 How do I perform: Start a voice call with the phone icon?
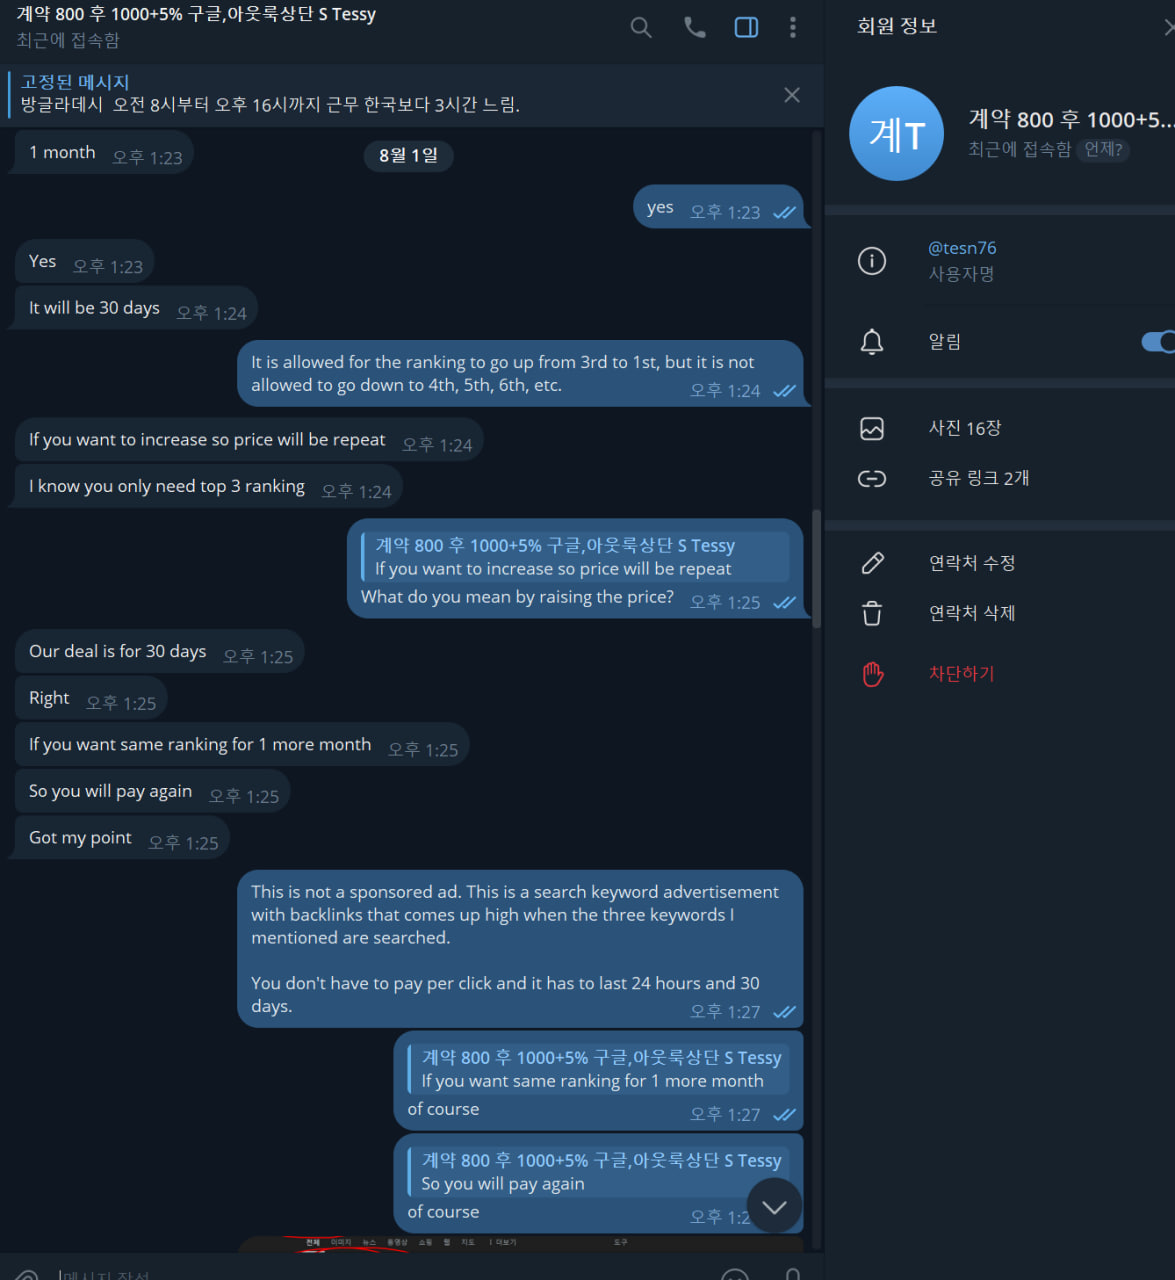click(x=694, y=27)
